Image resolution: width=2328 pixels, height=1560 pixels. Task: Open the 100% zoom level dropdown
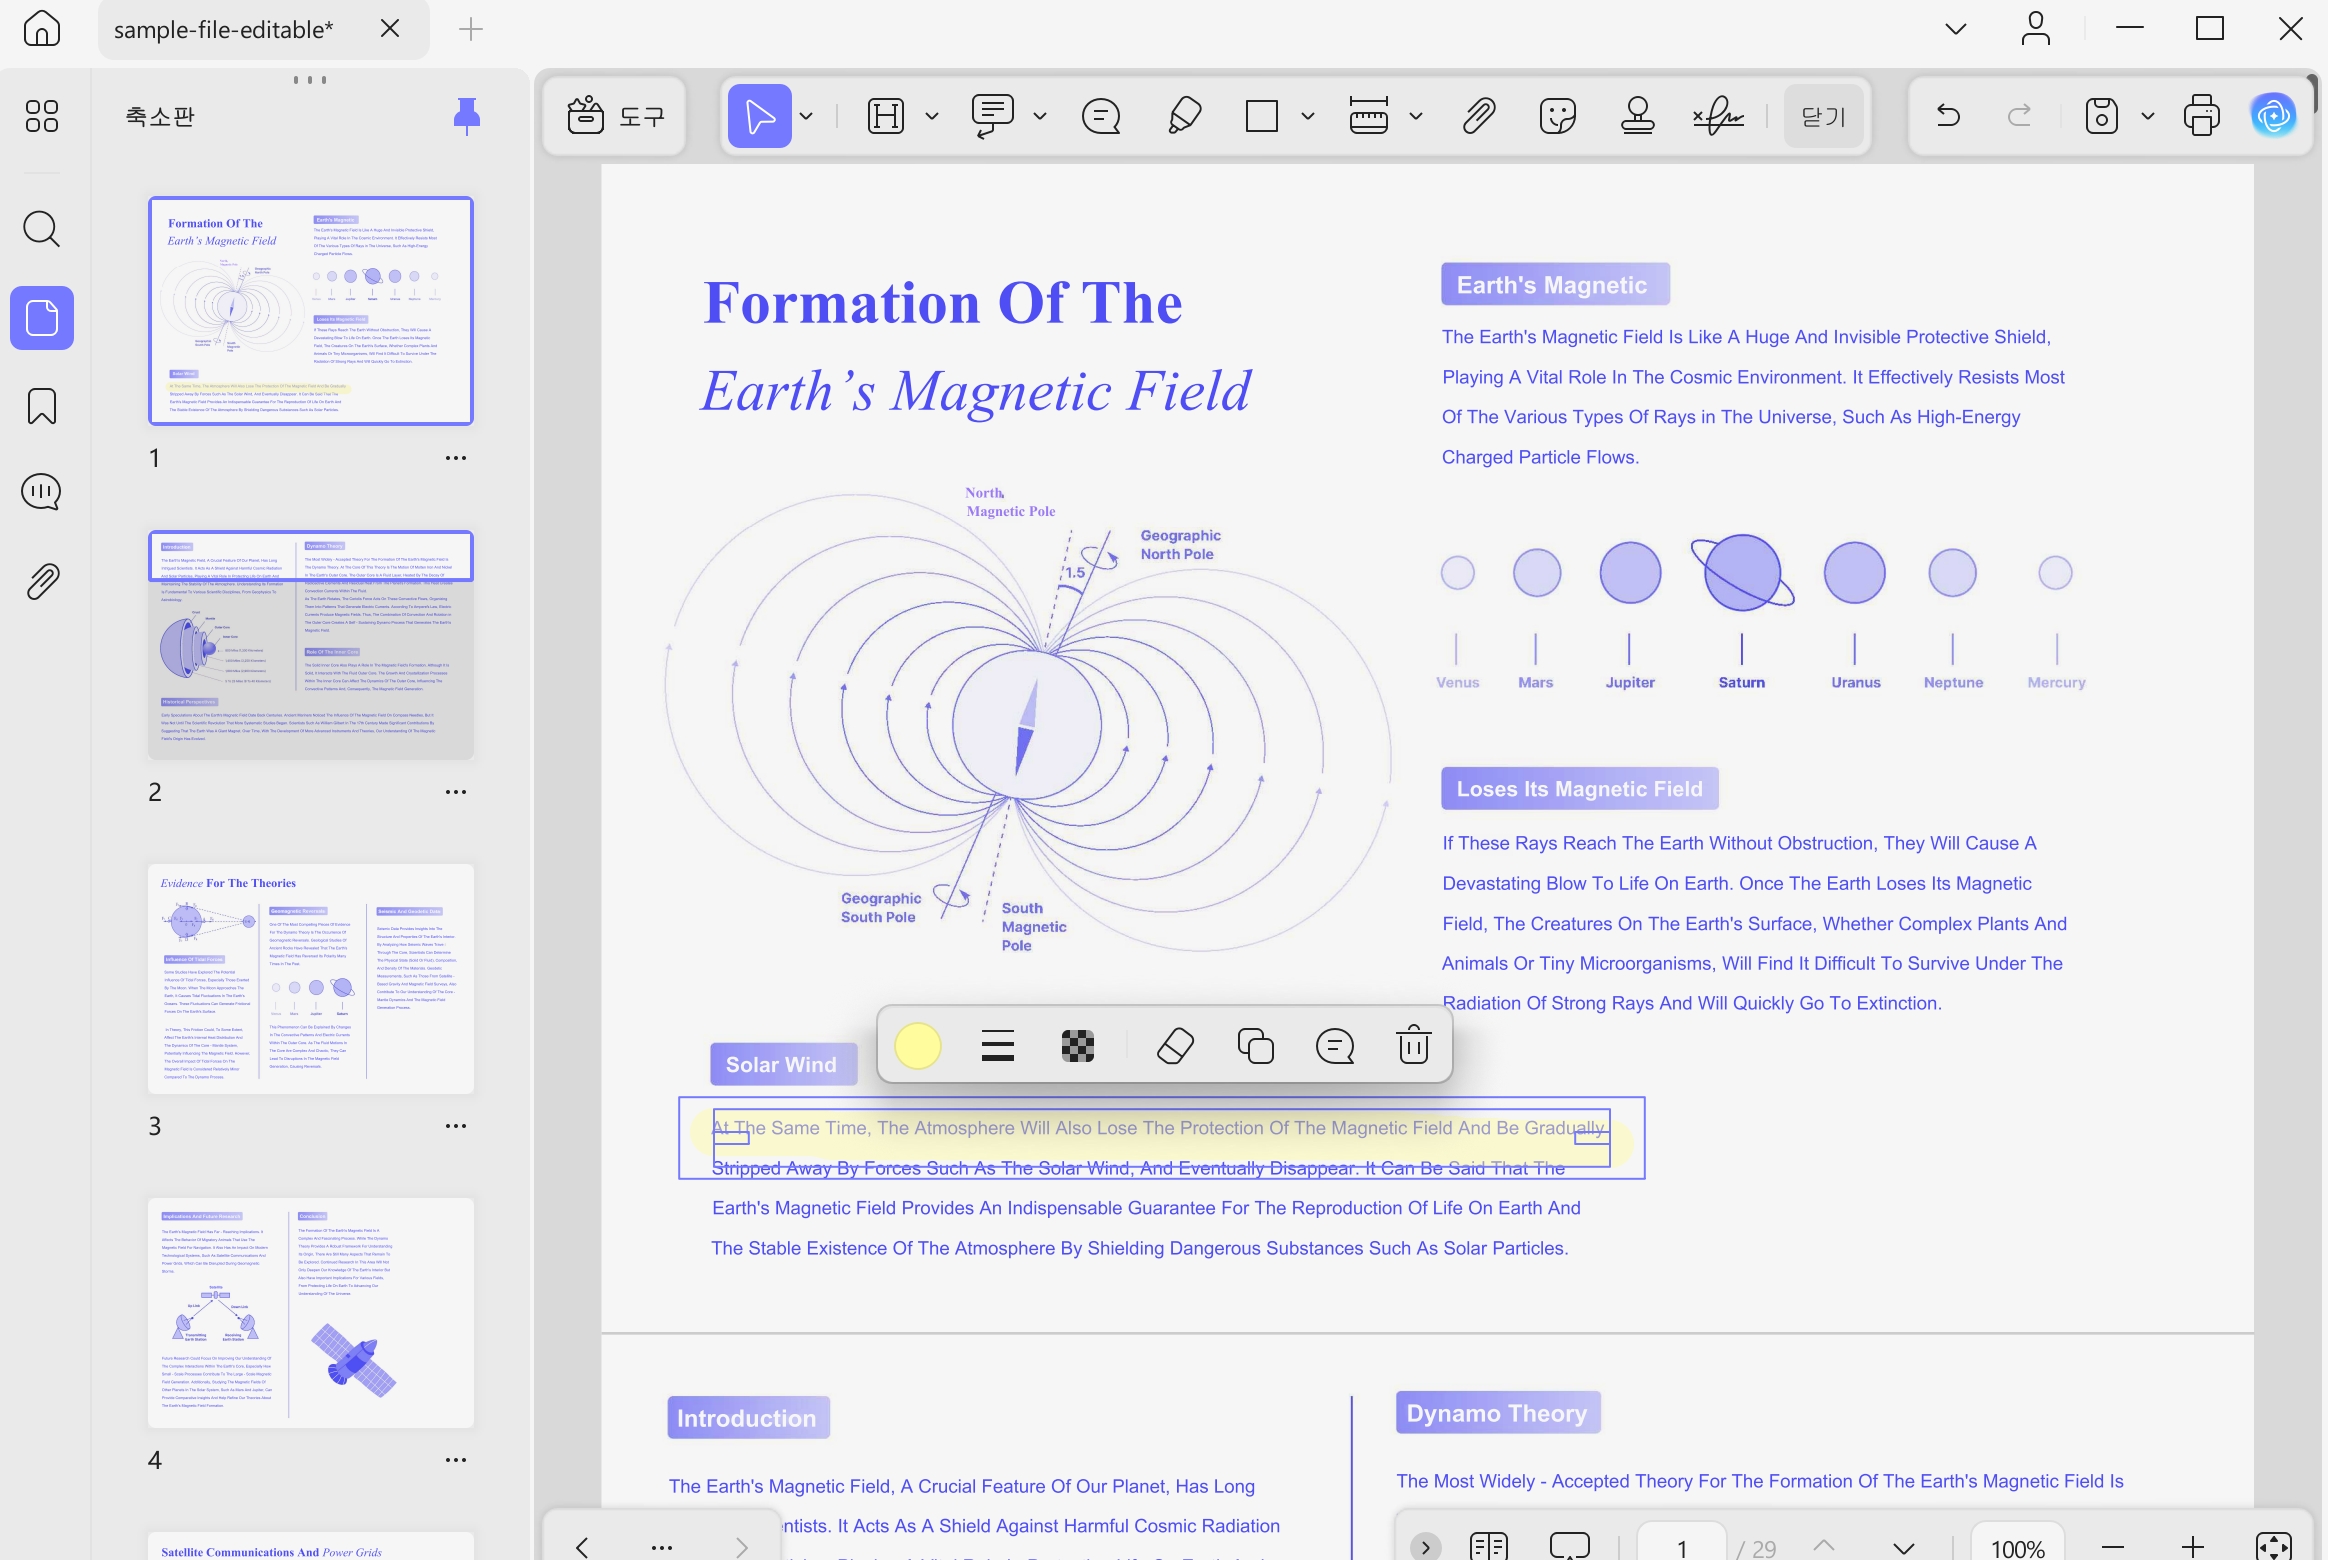[x=2018, y=1547]
